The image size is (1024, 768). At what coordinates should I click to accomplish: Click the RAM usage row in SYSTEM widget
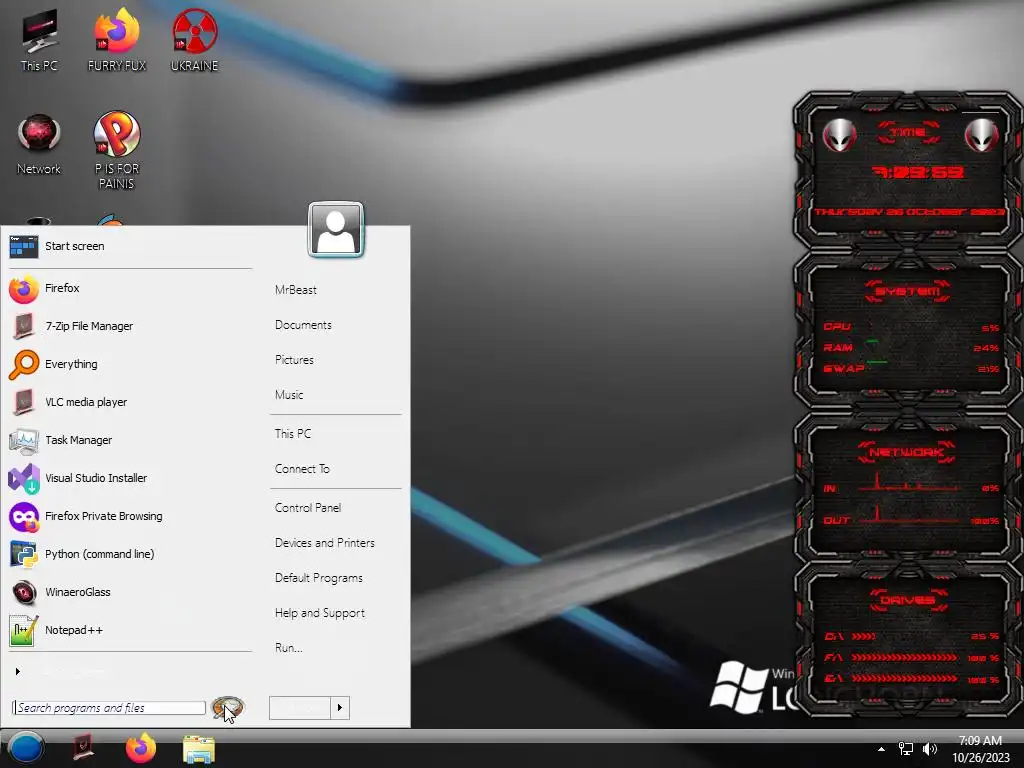911,347
